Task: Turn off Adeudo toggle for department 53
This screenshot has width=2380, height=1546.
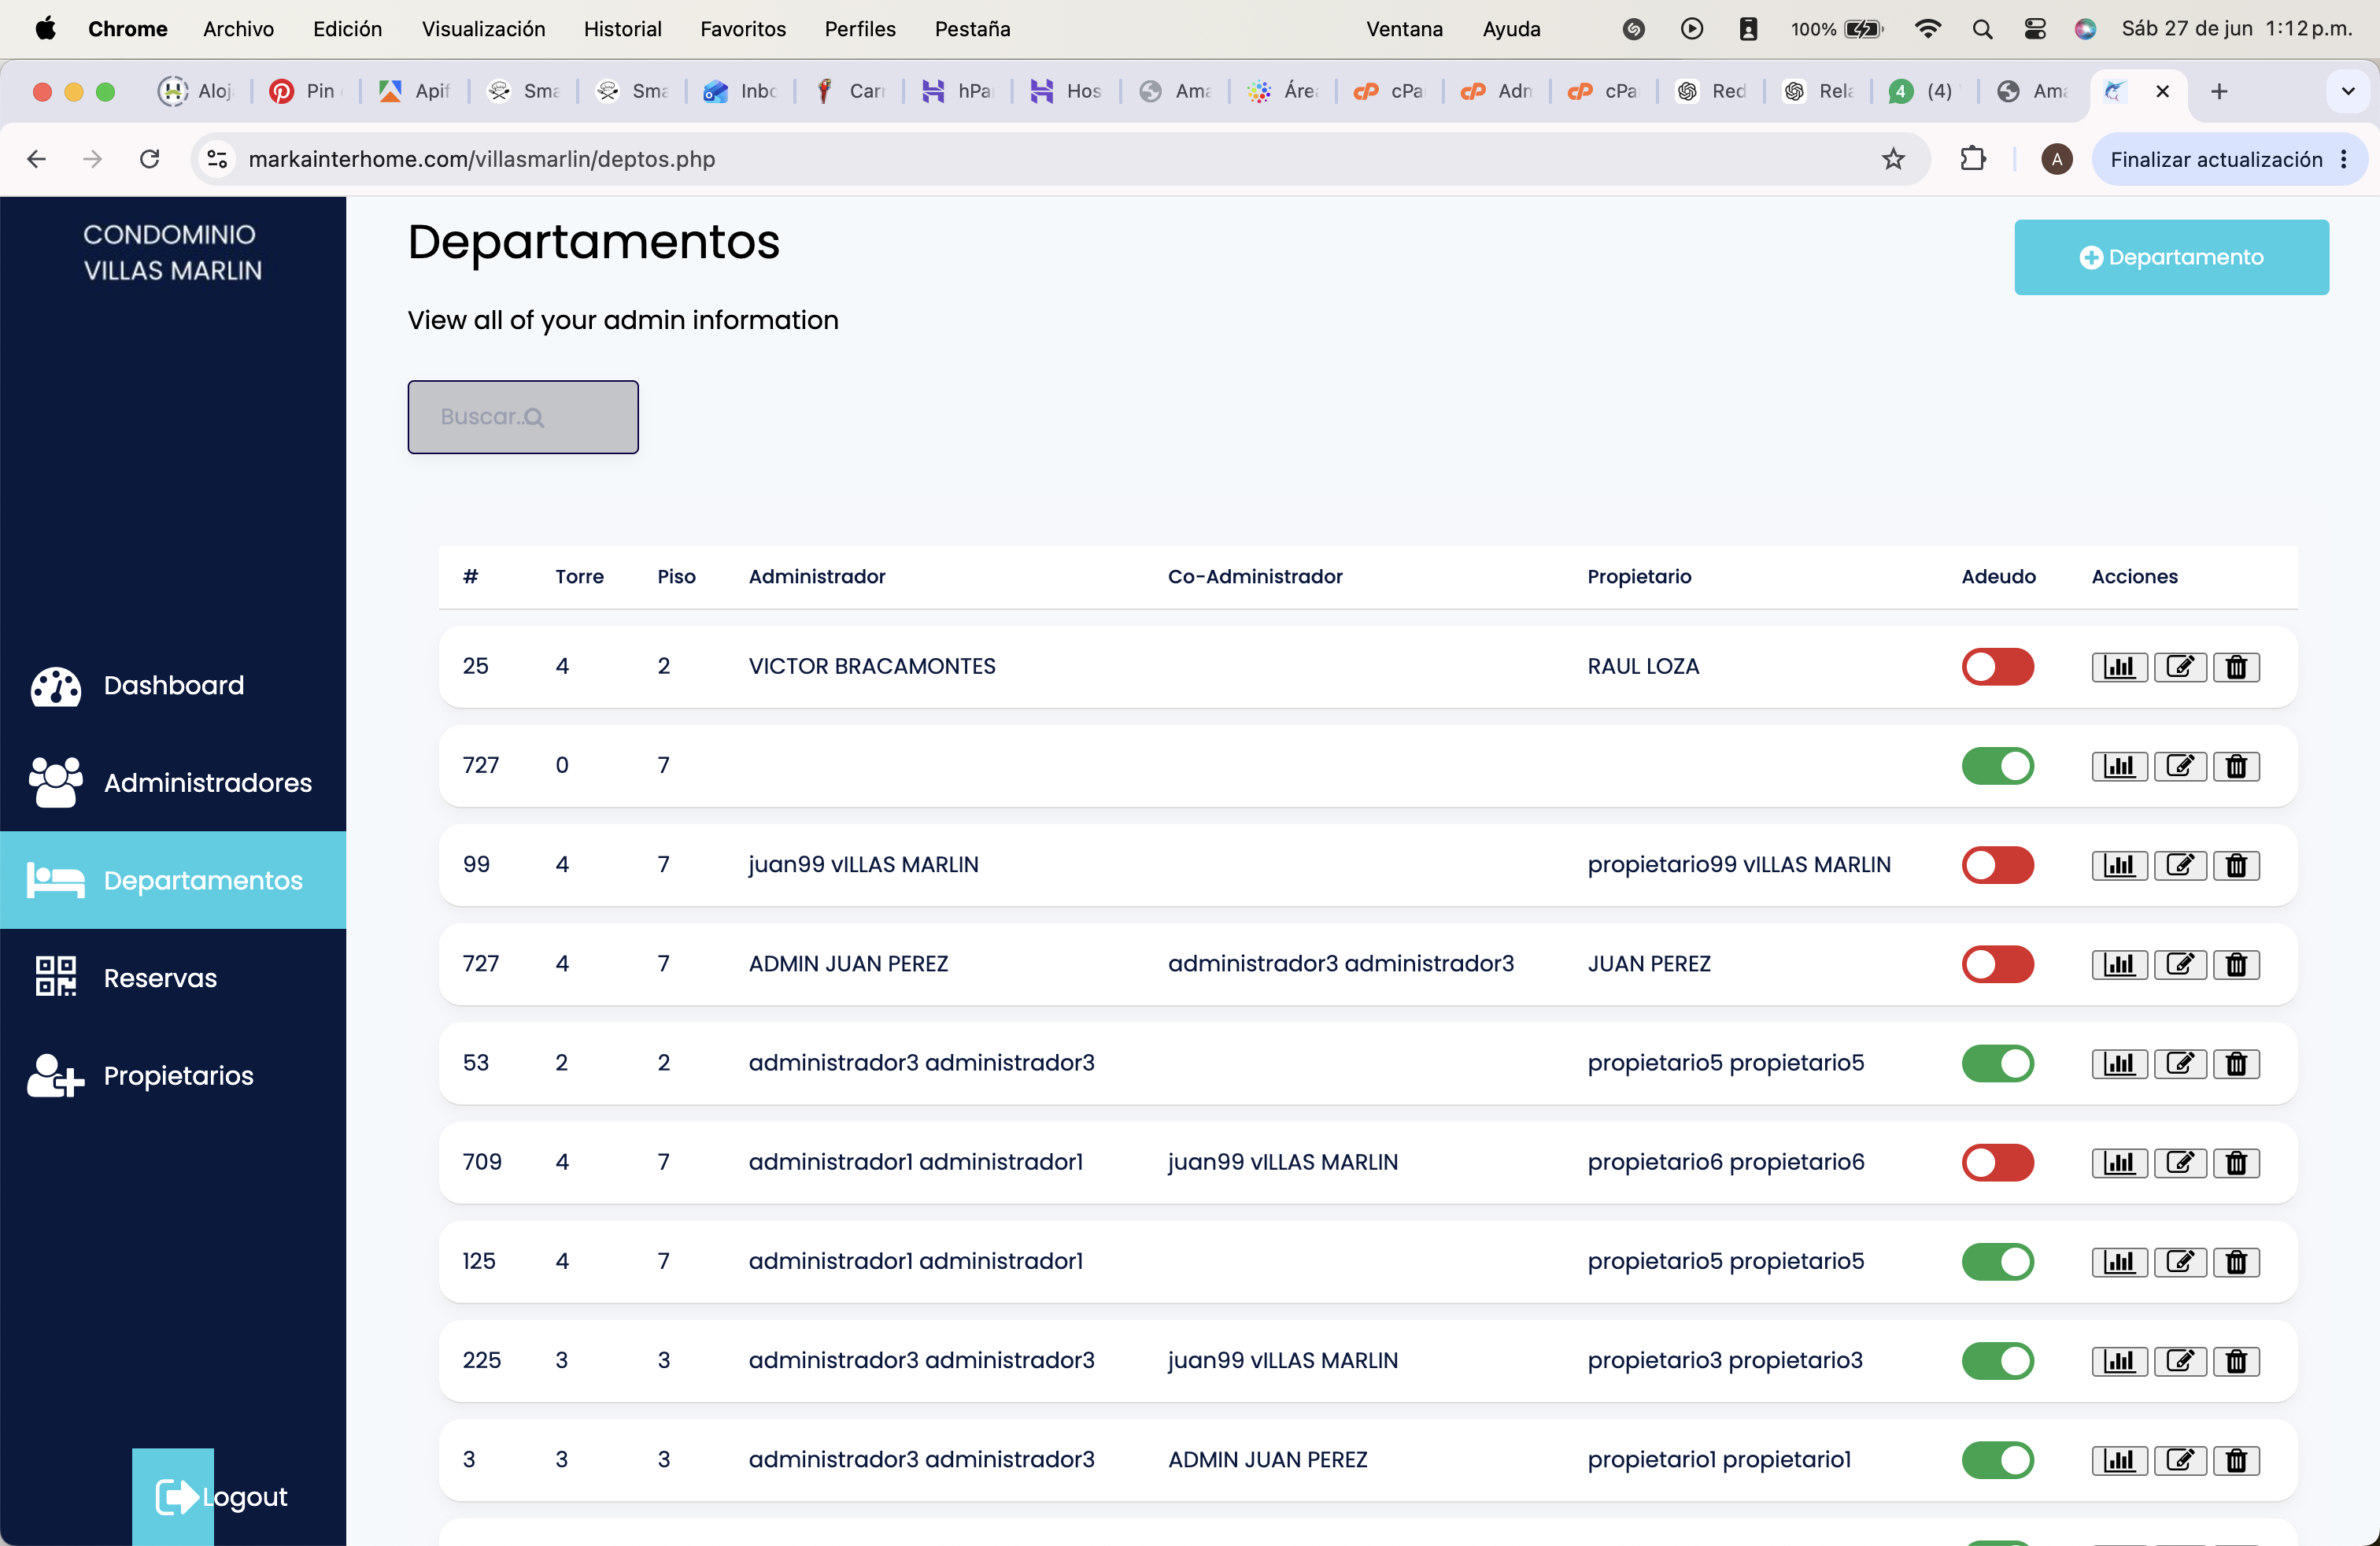Action: click(x=1997, y=1063)
